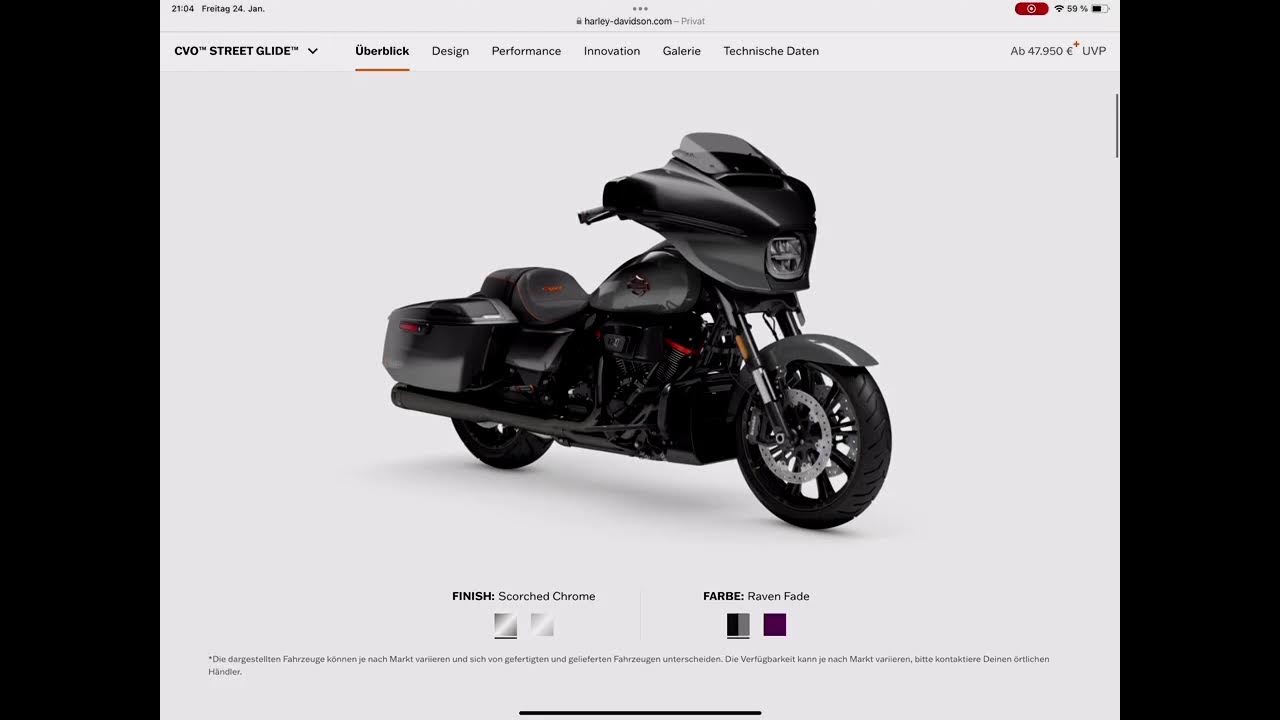The image size is (1280, 720).
Task: Tap the red screen recording indicator
Action: (x=1031, y=9)
